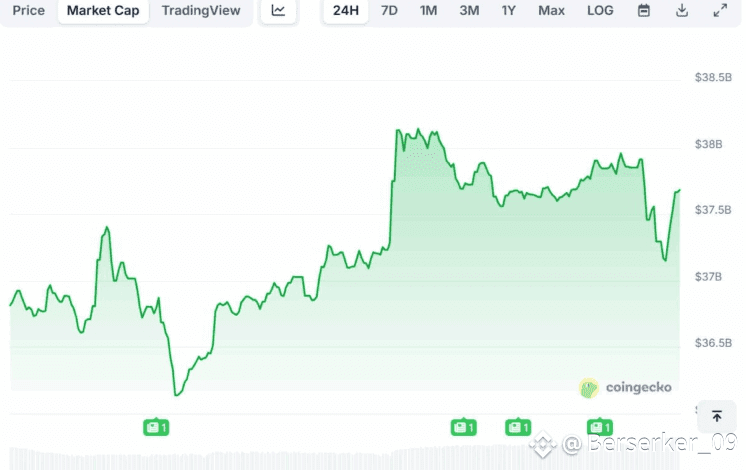
Task: Select the 24H time range
Action: [346, 11]
